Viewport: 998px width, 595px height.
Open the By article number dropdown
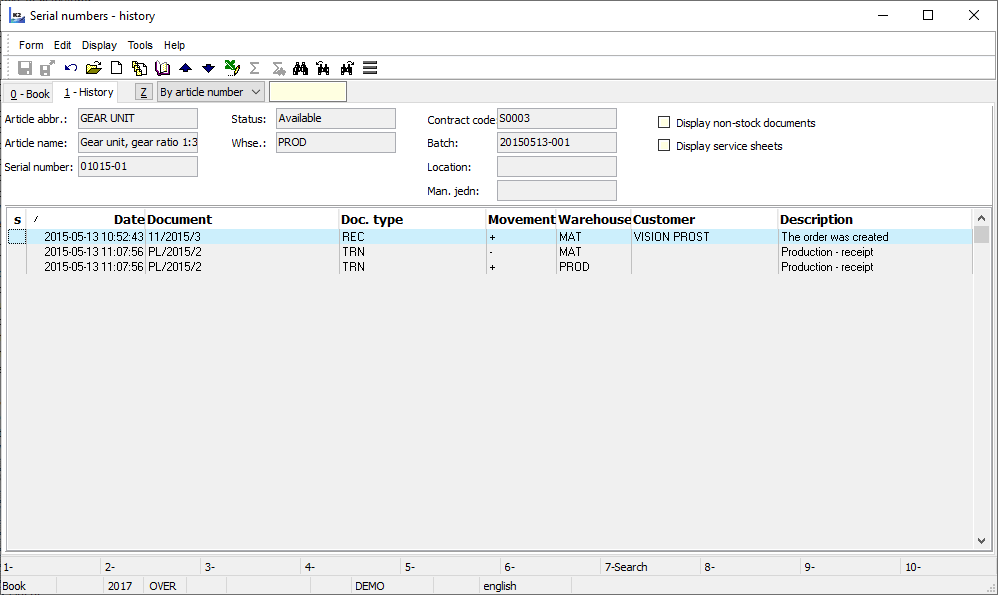[x=210, y=92]
